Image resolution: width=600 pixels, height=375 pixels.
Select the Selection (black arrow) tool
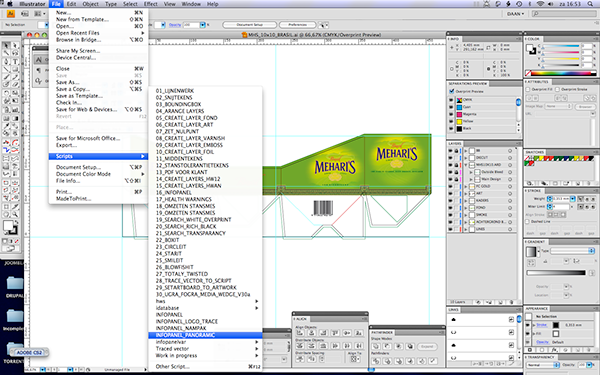click(6, 46)
